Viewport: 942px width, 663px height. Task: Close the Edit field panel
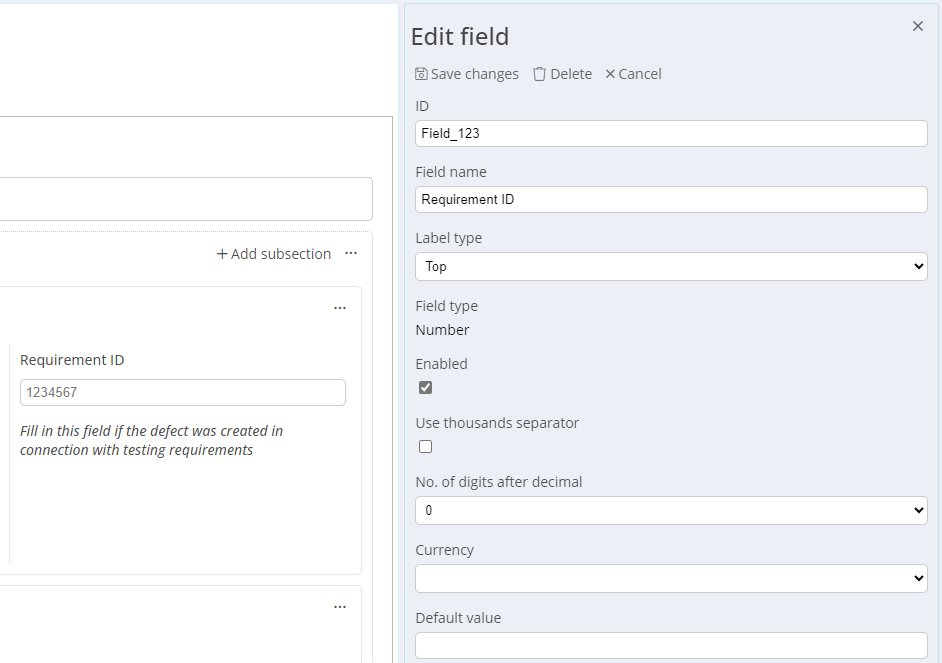[917, 26]
